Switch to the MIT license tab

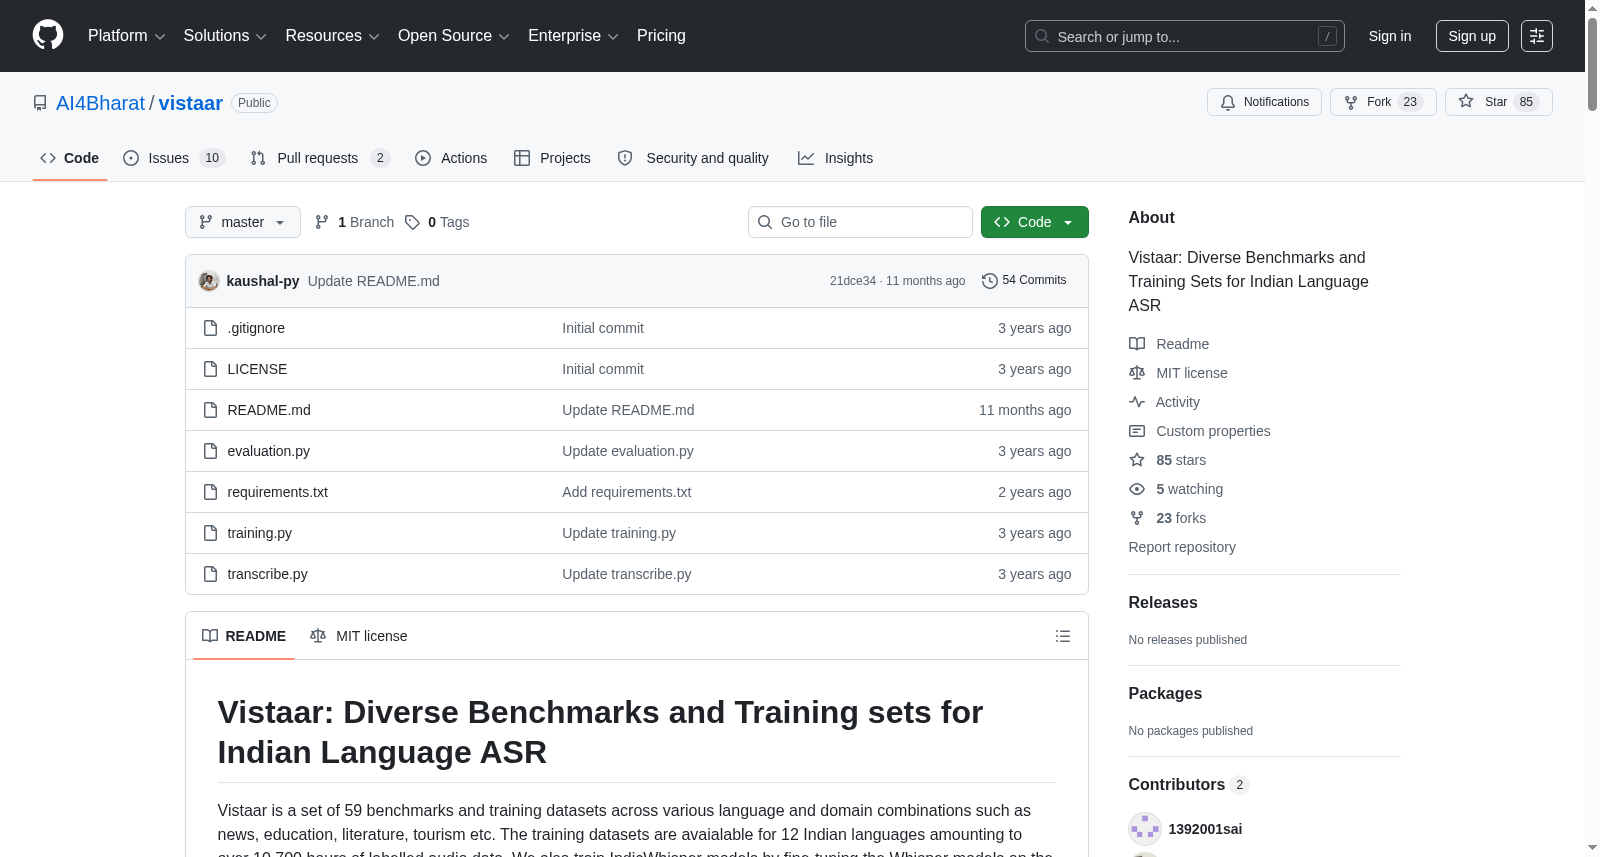click(359, 636)
